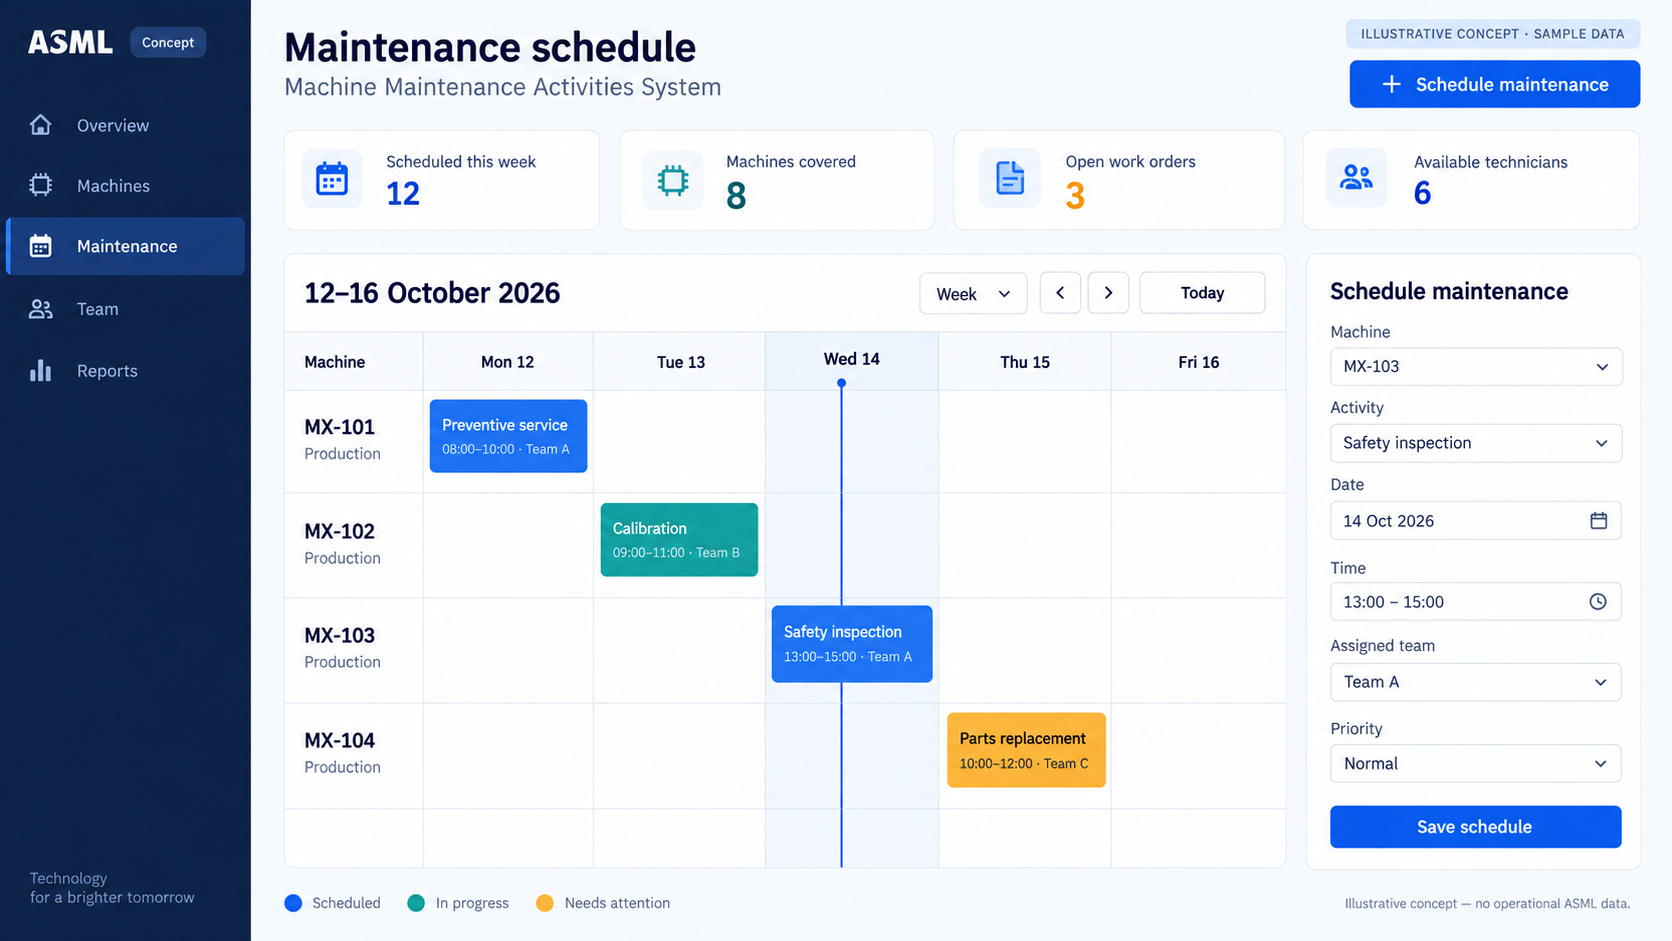Image resolution: width=1672 pixels, height=941 pixels.
Task: Click the calendar icon on Scheduled this week card
Action: [332, 179]
